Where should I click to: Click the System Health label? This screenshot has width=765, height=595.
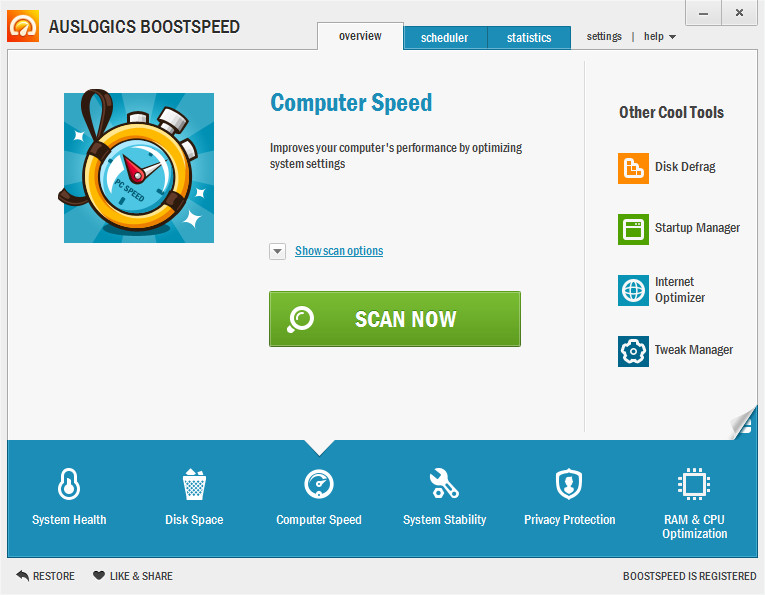point(69,520)
